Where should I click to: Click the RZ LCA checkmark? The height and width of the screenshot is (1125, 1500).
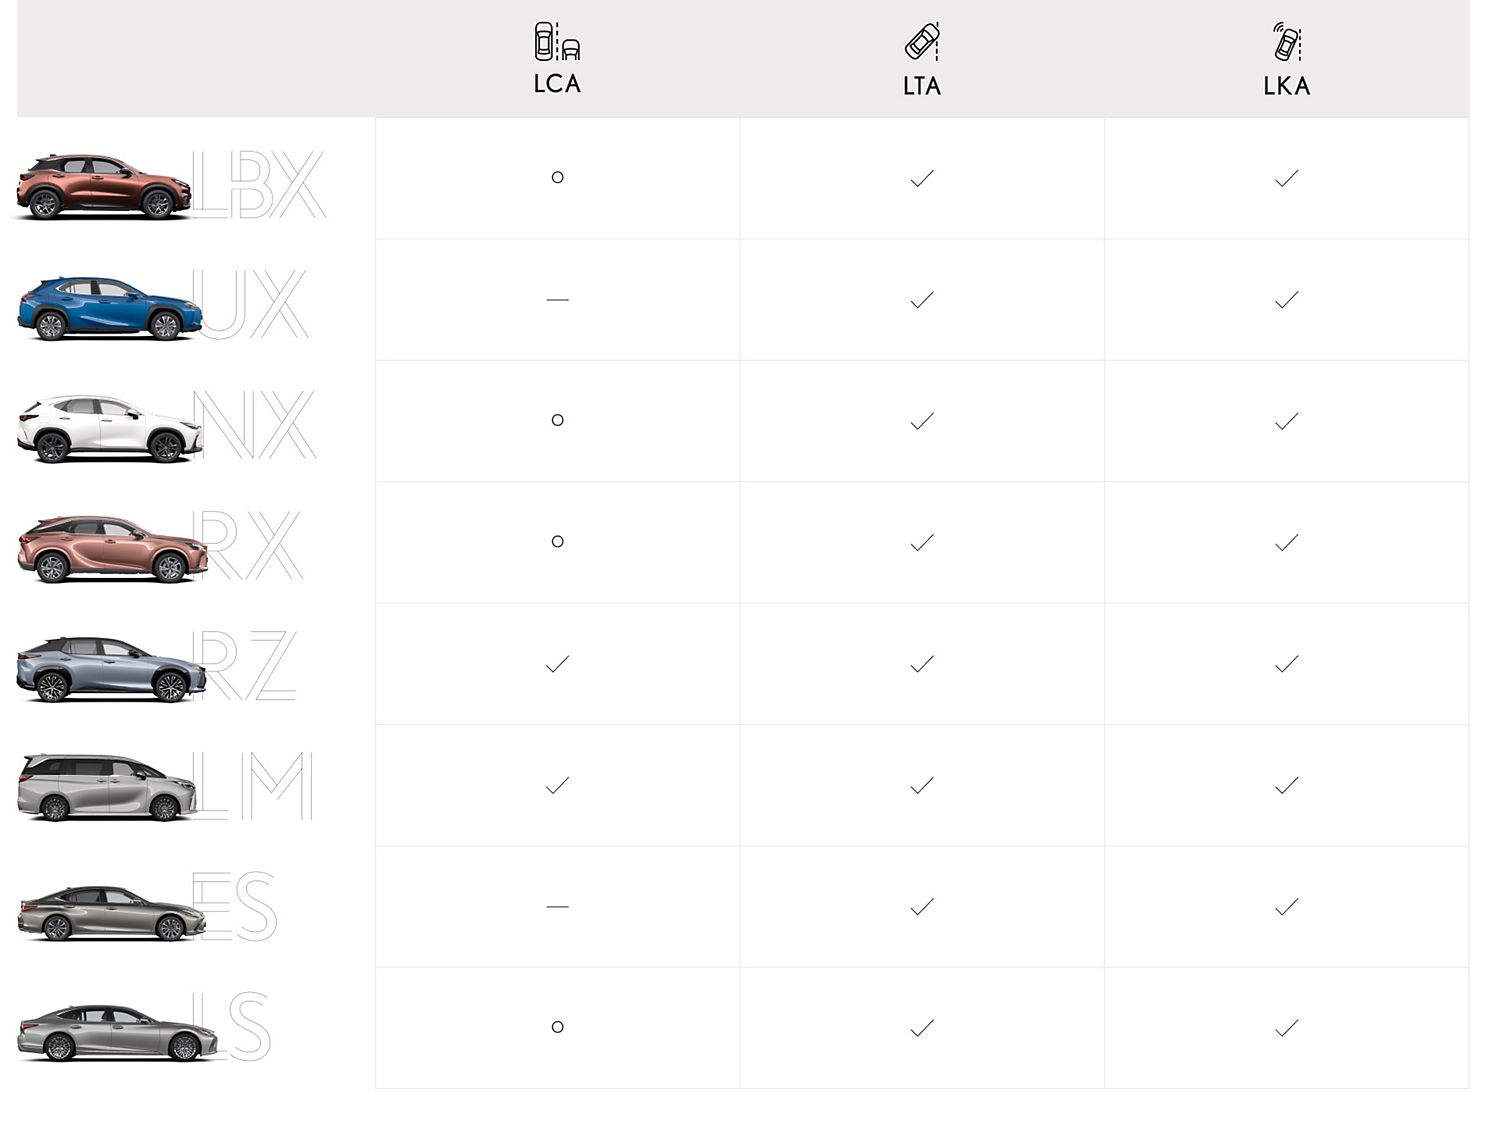558,664
